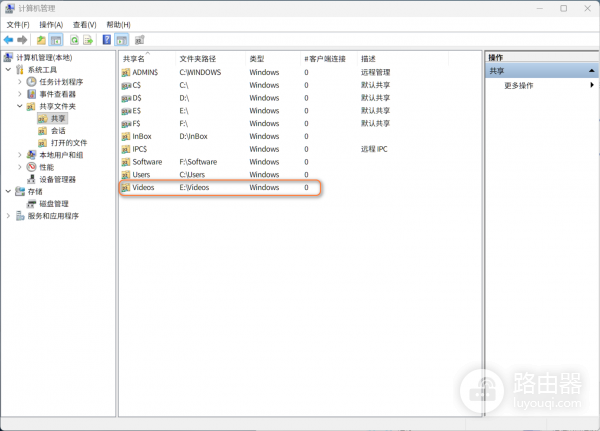Click the Videos share folder icon

[126, 188]
